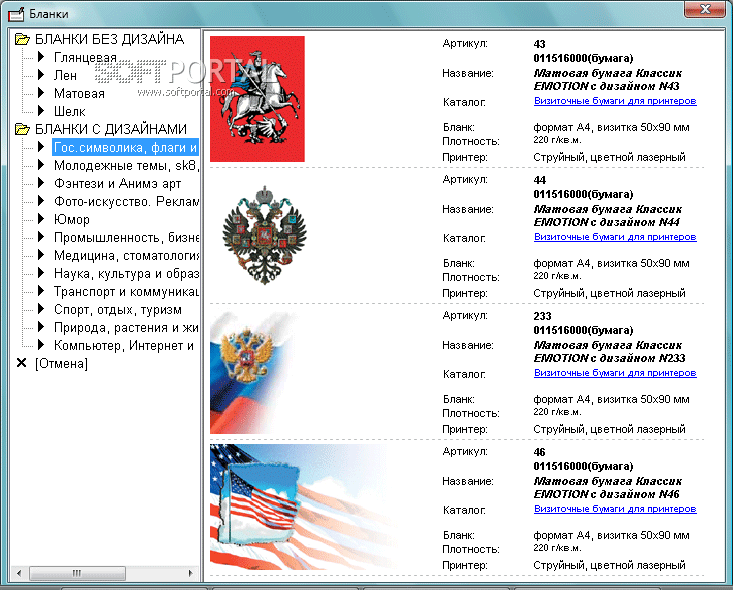Click the tree panel scroll left arrow
Image resolution: width=733 pixels, height=590 pixels.
click(x=19, y=573)
